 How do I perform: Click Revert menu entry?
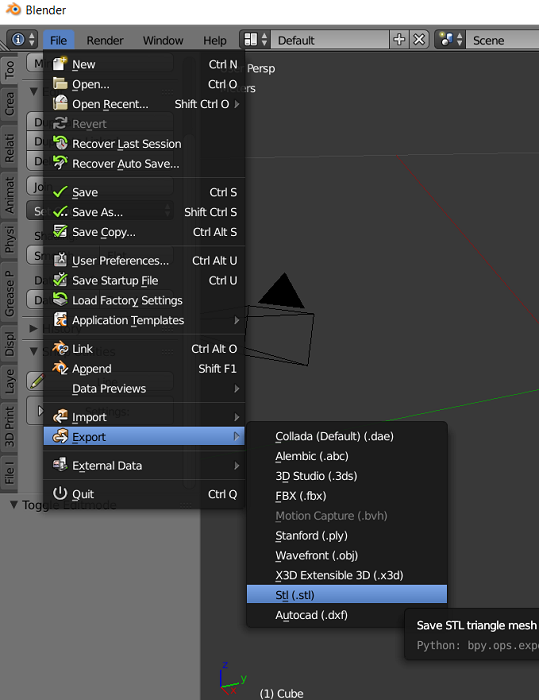coord(144,124)
